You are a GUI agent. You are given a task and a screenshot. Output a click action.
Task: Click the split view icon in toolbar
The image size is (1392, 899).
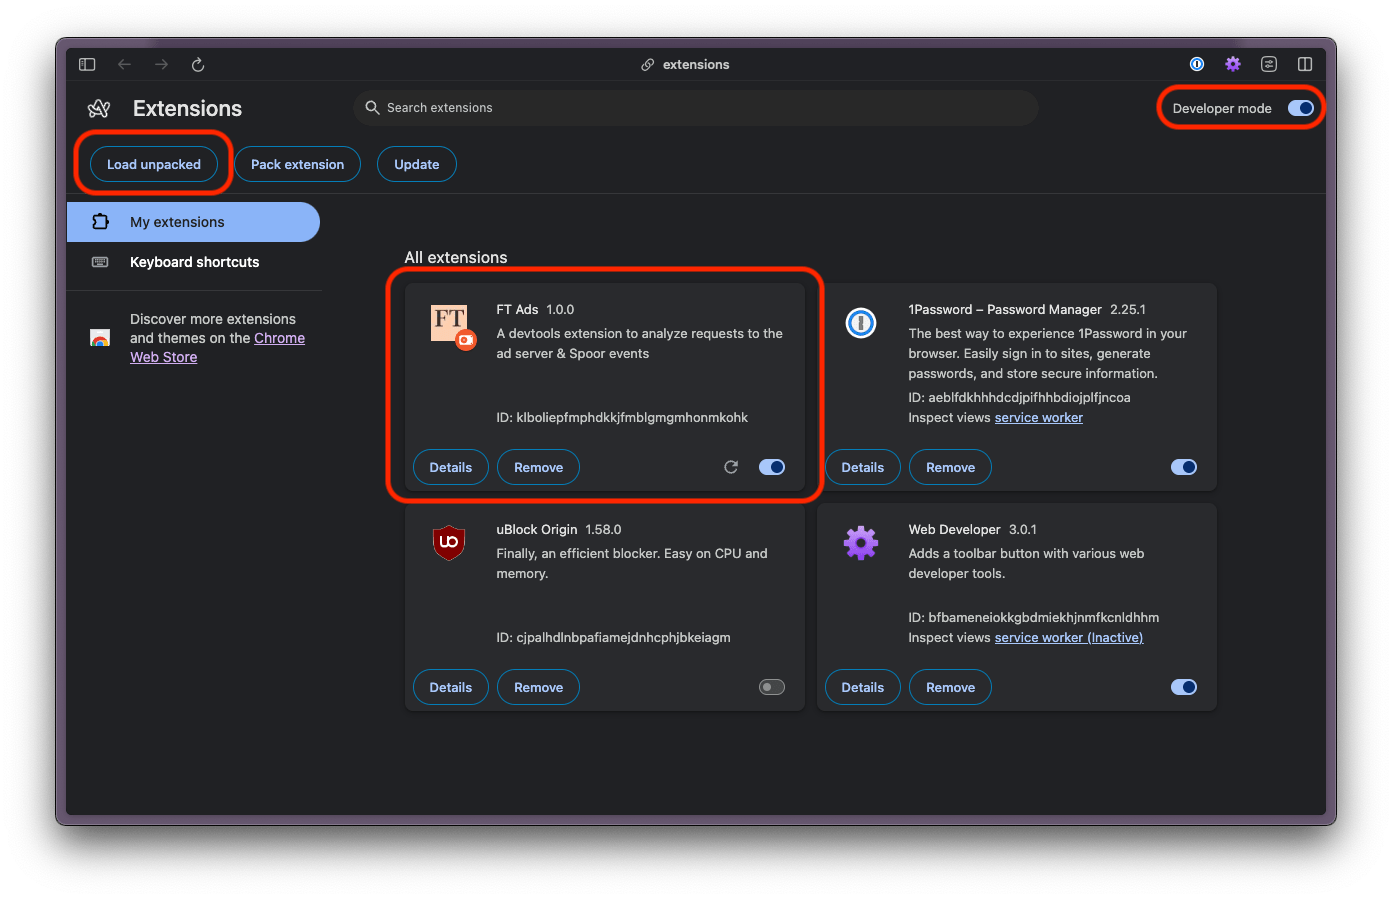click(1305, 64)
